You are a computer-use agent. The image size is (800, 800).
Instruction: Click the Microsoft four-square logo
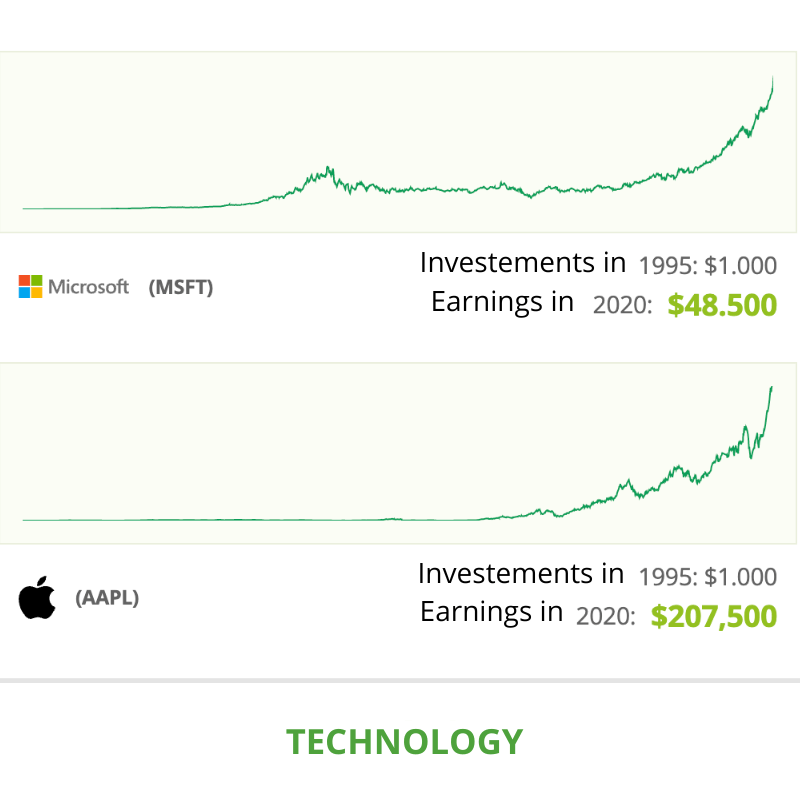point(31,286)
